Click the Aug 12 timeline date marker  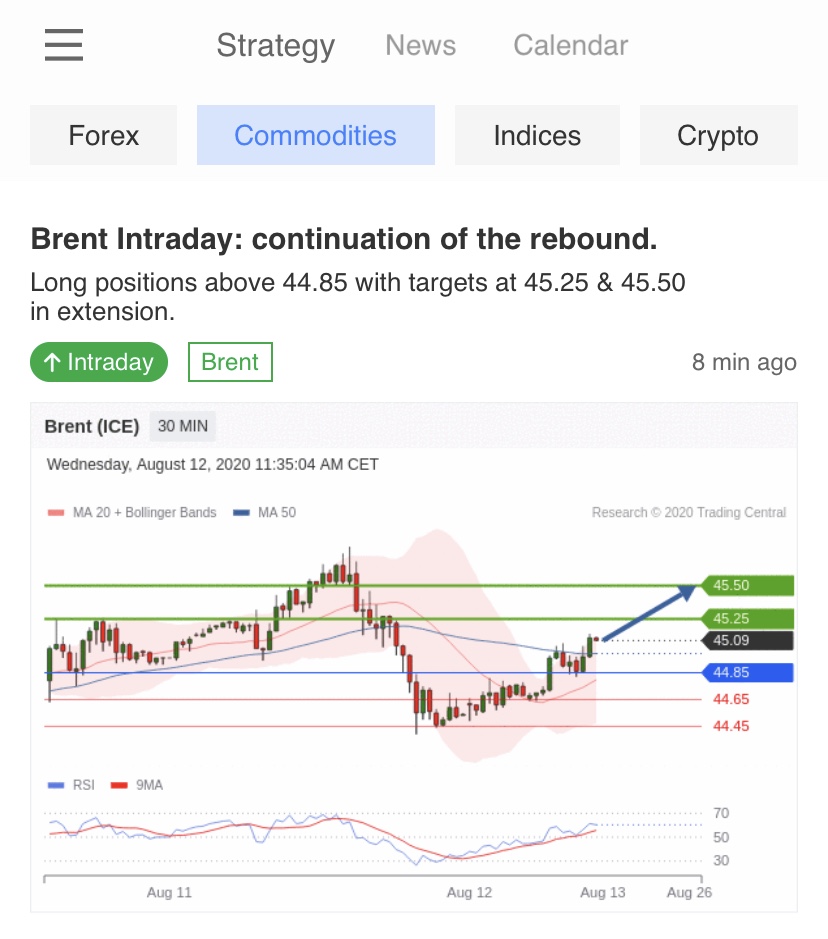[x=469, y=892]
